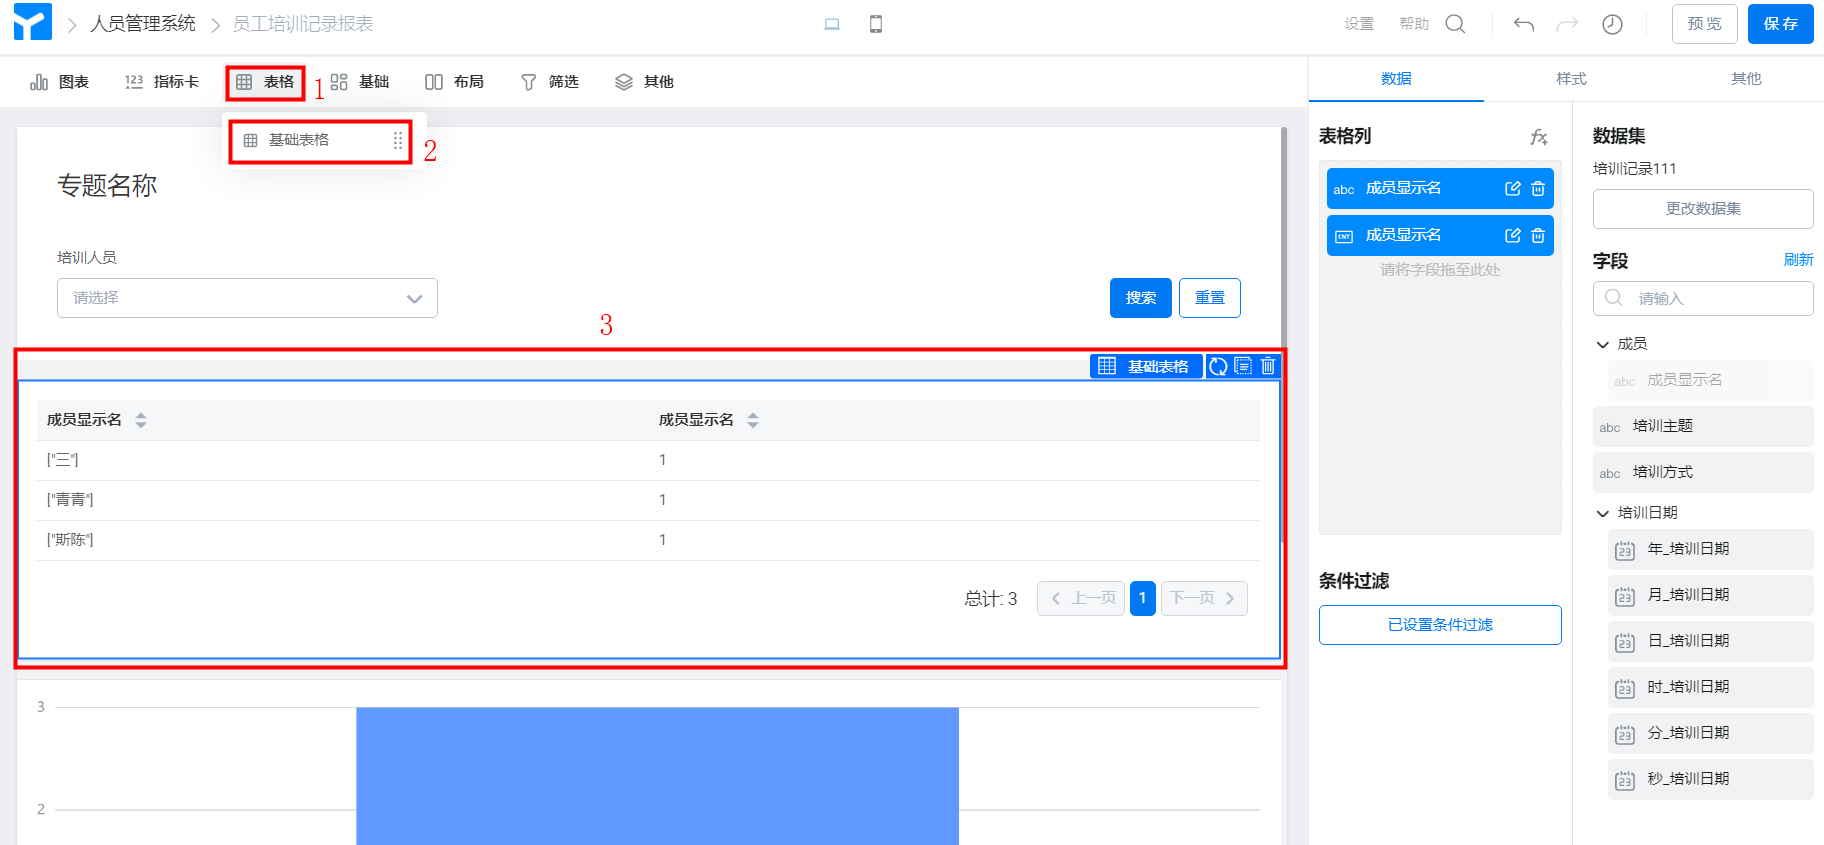
Task: Edit the abc 成员显示名 column
Action: pyautogui.click(x=1513, y=189)
